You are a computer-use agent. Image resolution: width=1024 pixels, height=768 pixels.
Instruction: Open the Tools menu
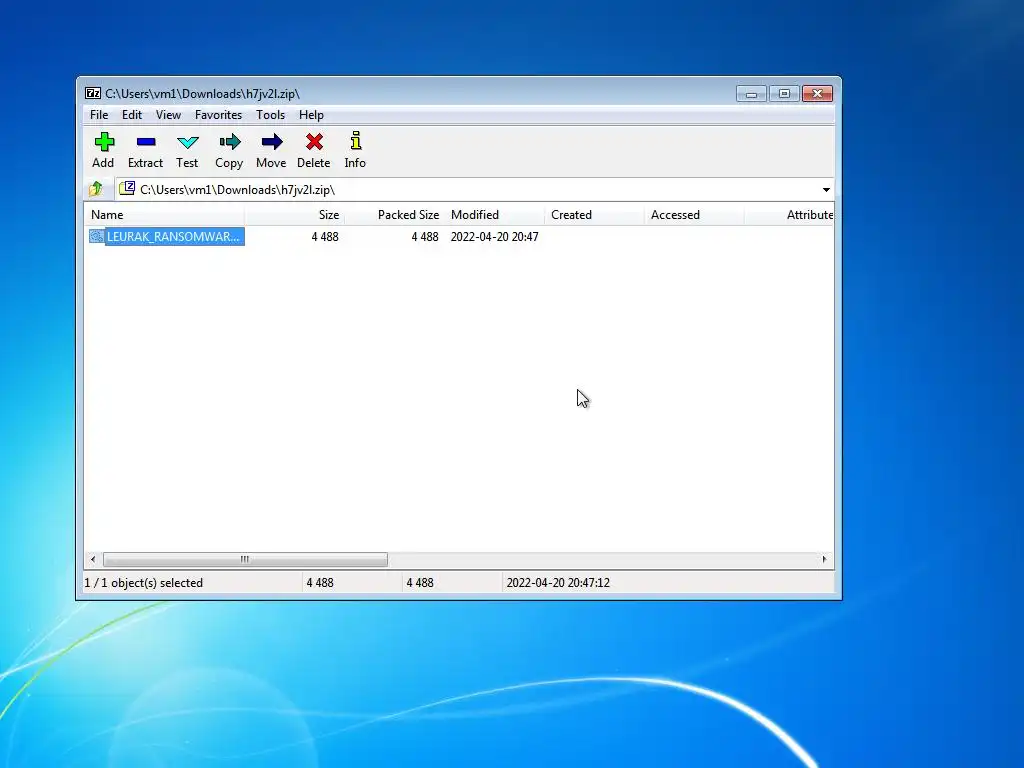pyautogui.click(x=270, y=115)
